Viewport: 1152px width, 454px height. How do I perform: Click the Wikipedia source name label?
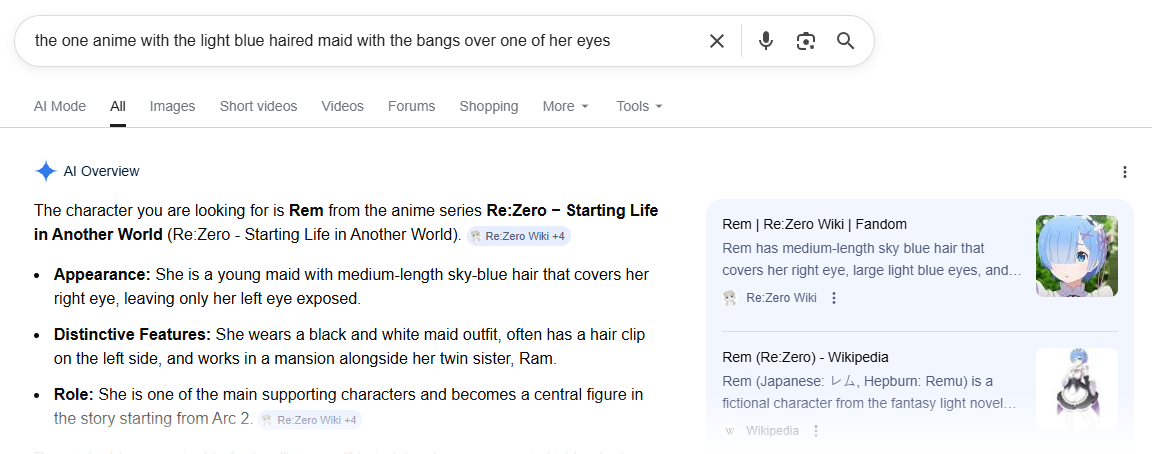(772, 430)
